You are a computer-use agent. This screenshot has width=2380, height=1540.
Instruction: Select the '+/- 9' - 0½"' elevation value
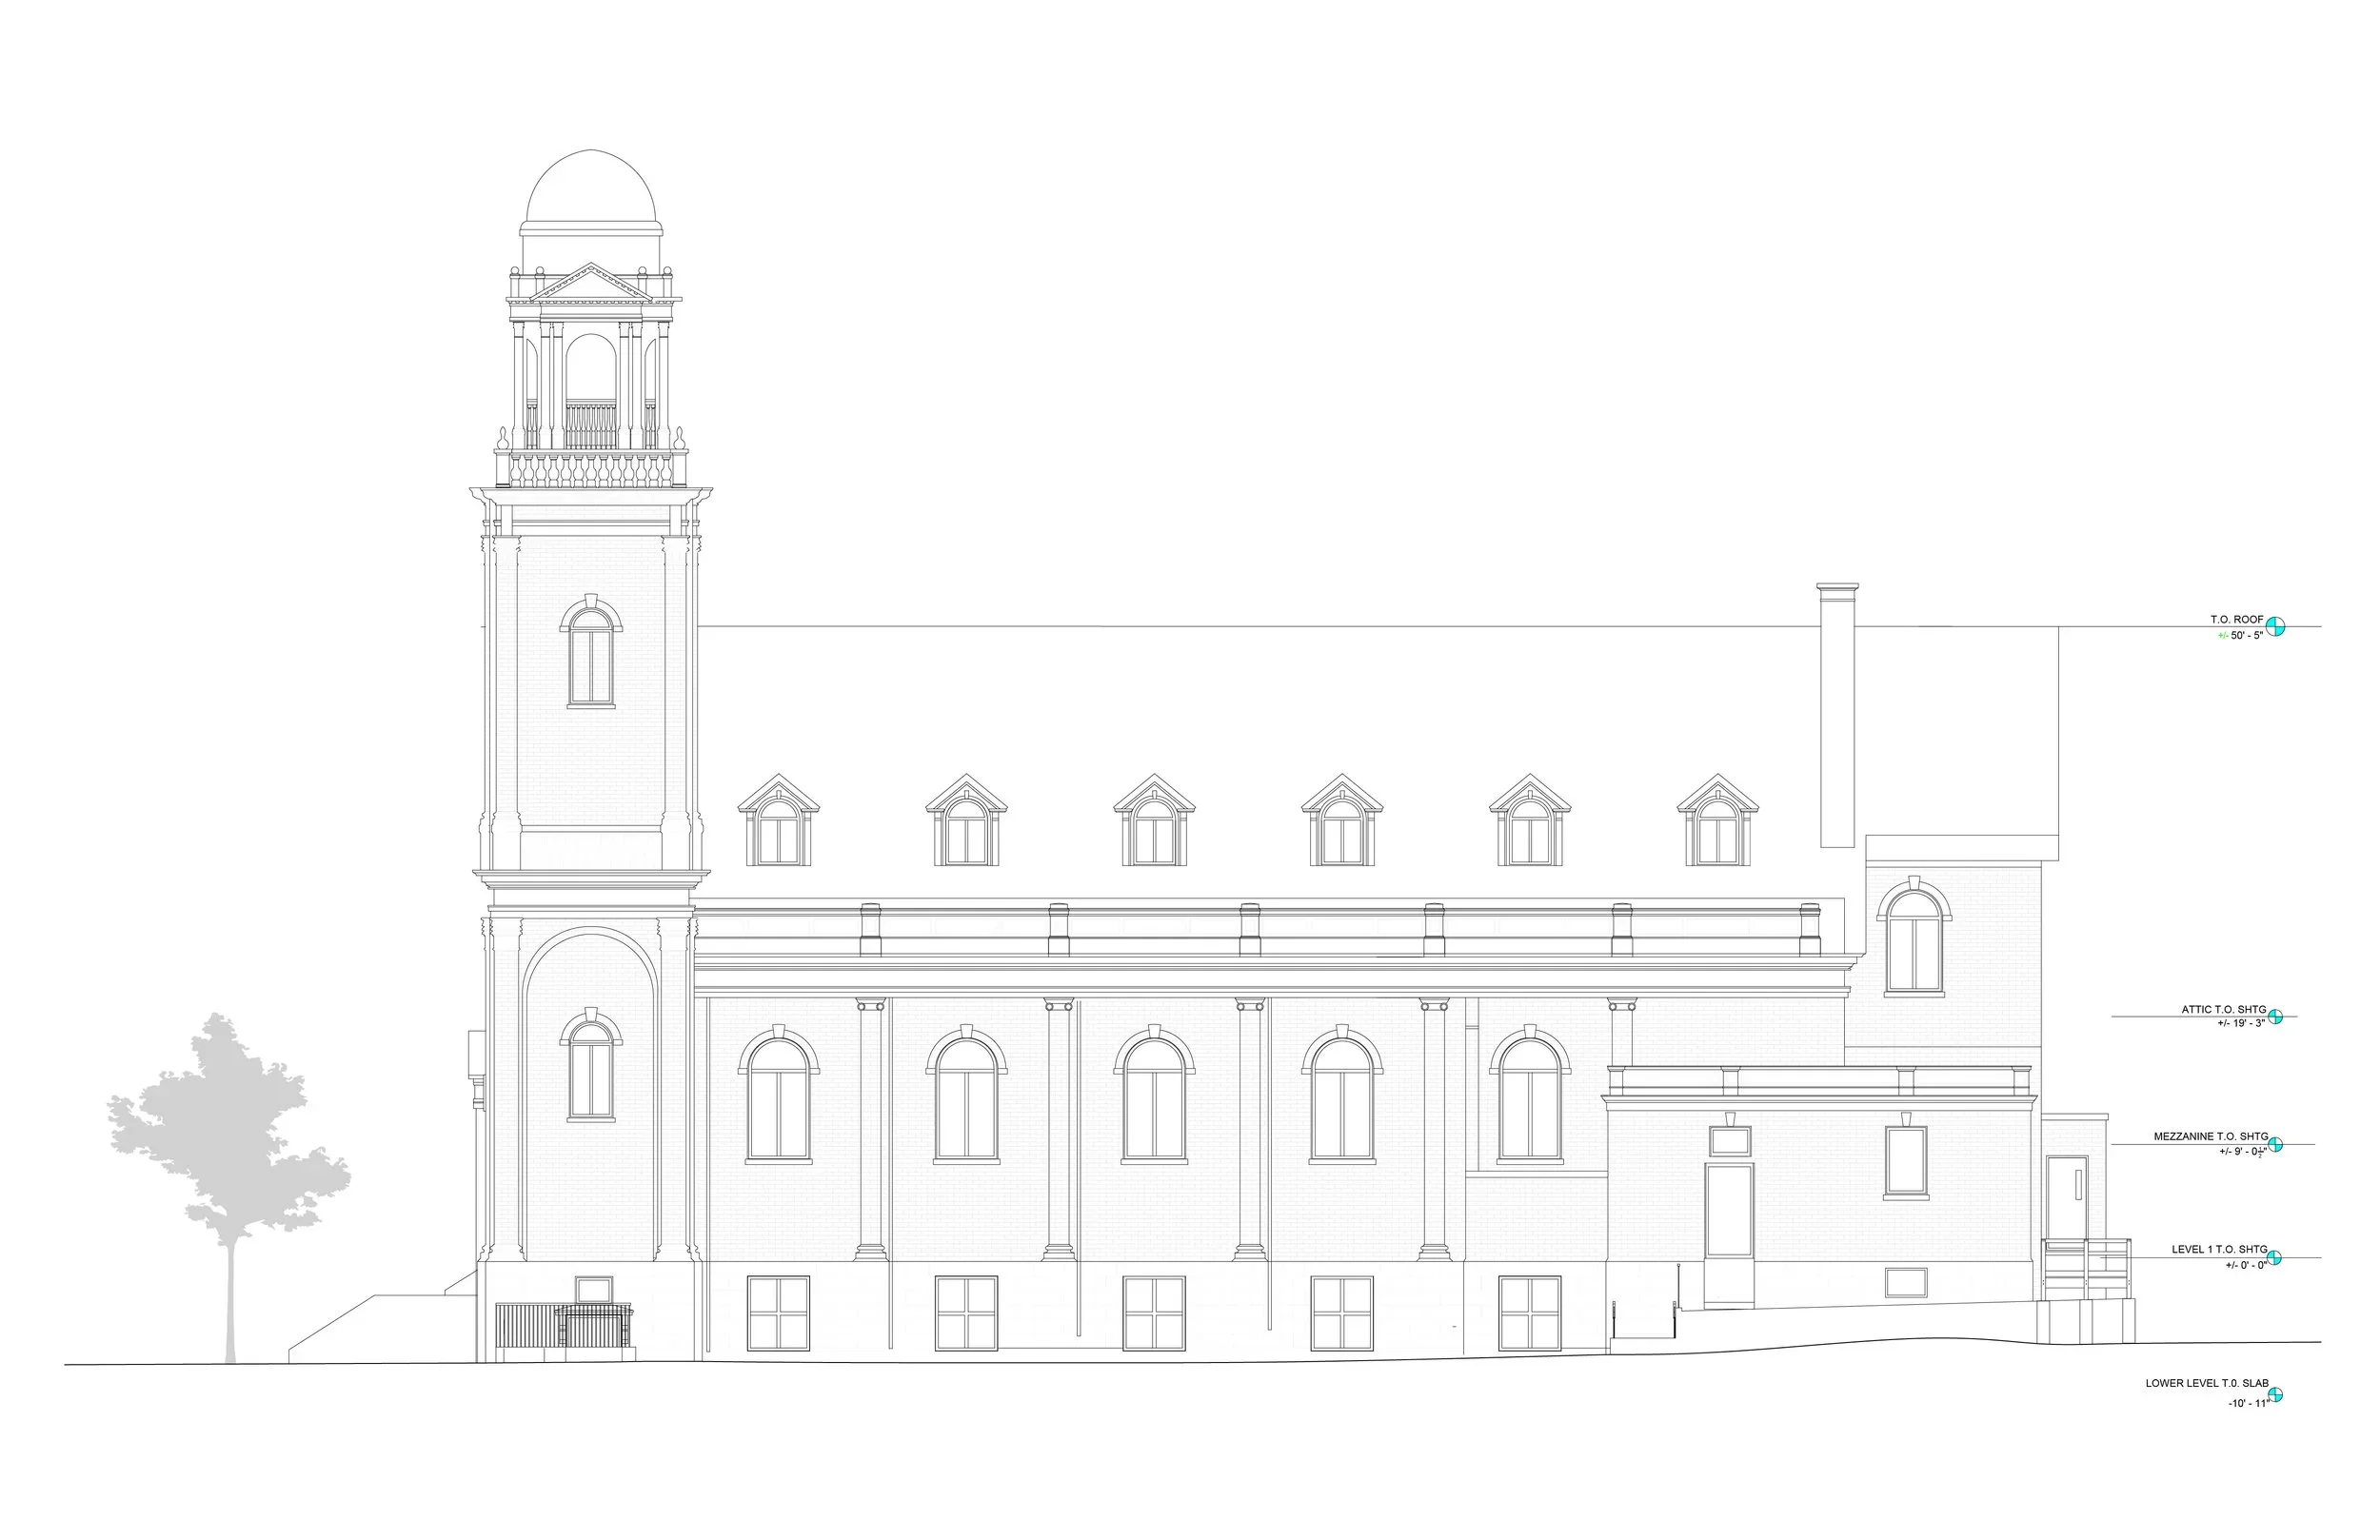pos(2243,1152)
